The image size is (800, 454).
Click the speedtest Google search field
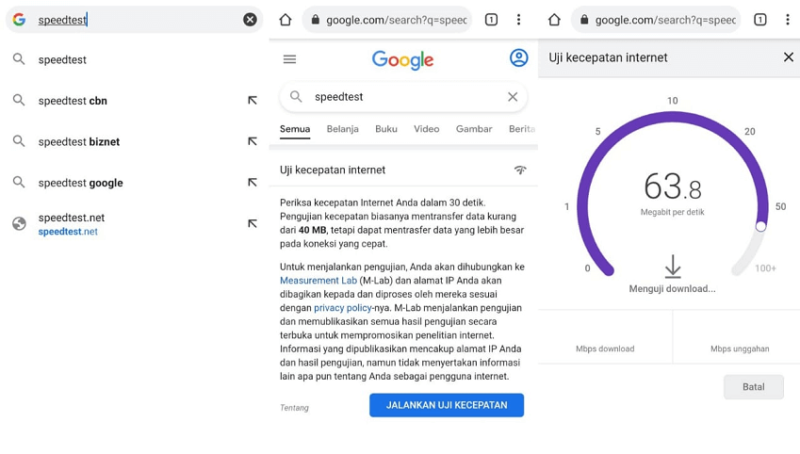tap(403, 97)
